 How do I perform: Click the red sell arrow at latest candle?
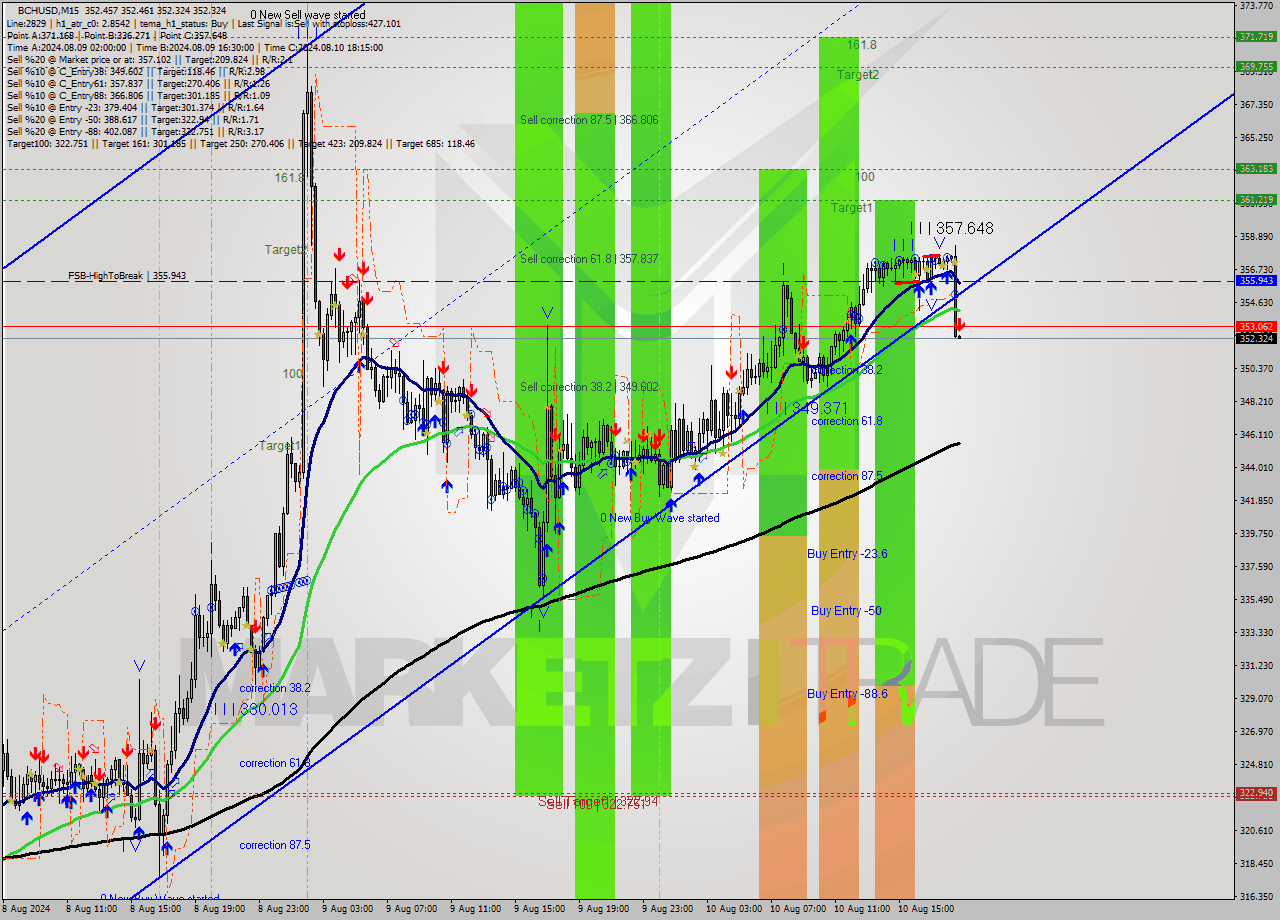[959, 324]
